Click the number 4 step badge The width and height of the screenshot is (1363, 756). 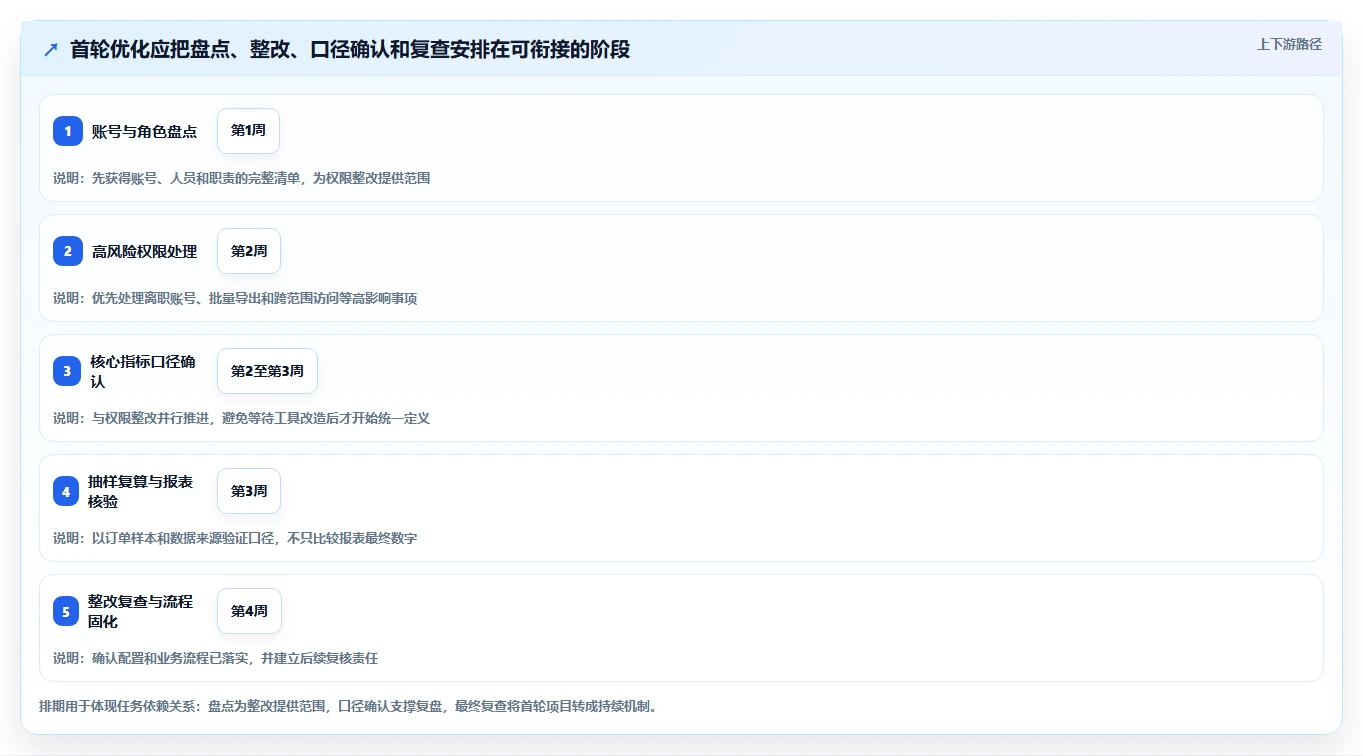coord(66,491)
